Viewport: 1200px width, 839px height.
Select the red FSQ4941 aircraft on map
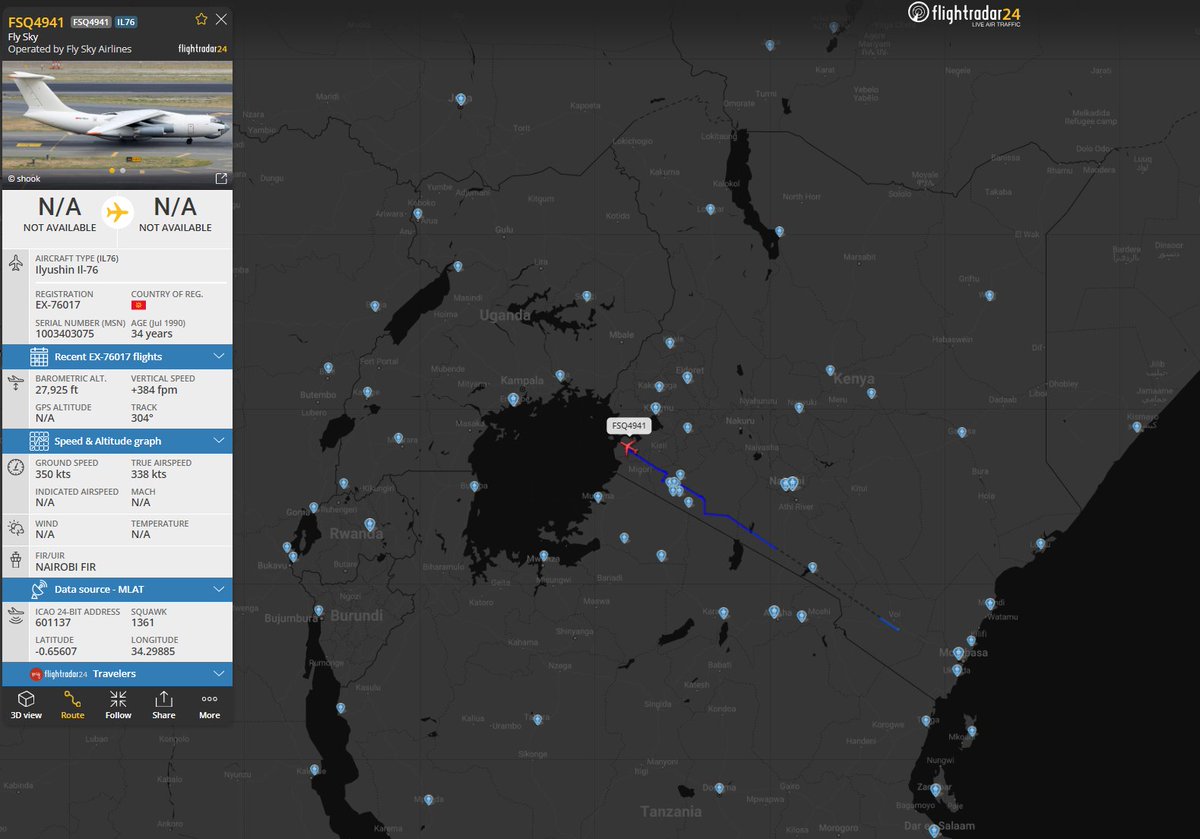[629, 447]
